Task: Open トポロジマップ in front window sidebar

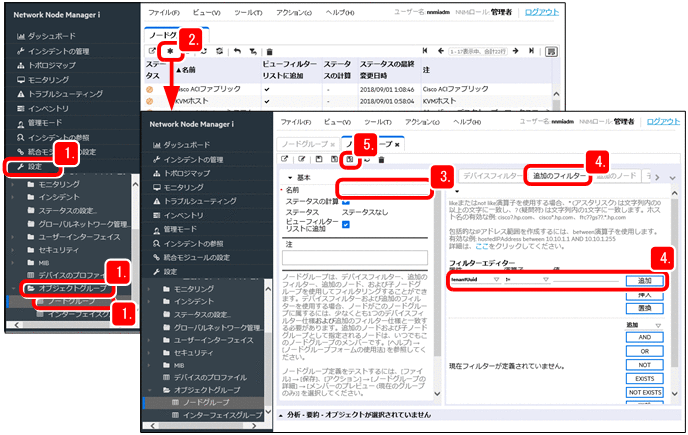Action: coord(186,173)
